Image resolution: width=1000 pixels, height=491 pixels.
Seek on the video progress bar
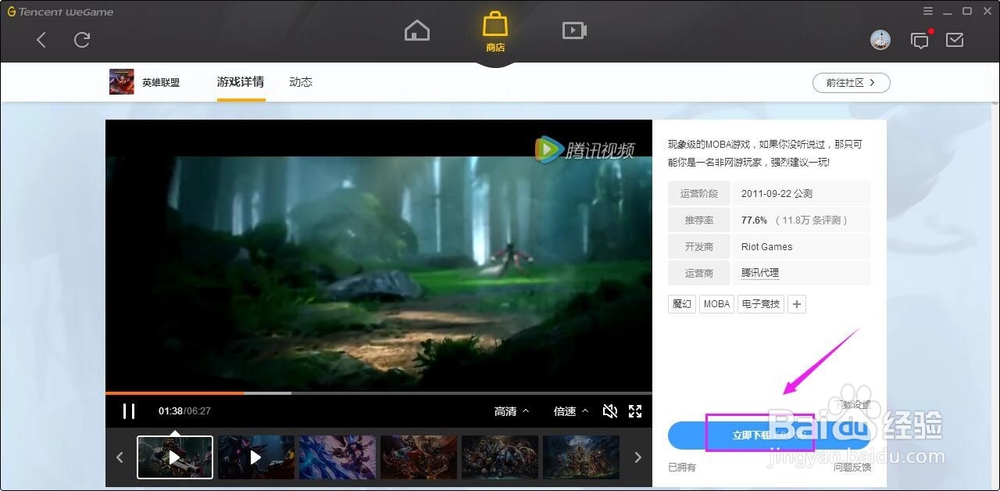(x=379, y=393)
